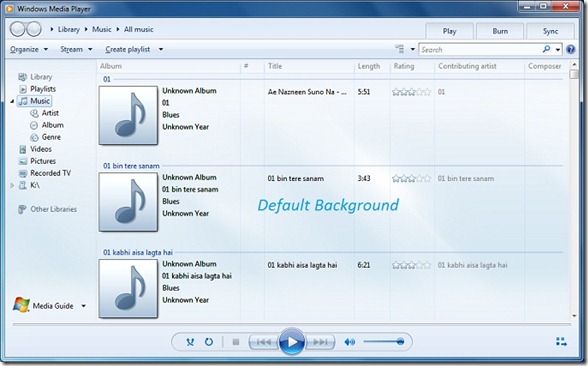Expand the K:\ drive tree arrow
588x366 pixels.
pos(12,185)
